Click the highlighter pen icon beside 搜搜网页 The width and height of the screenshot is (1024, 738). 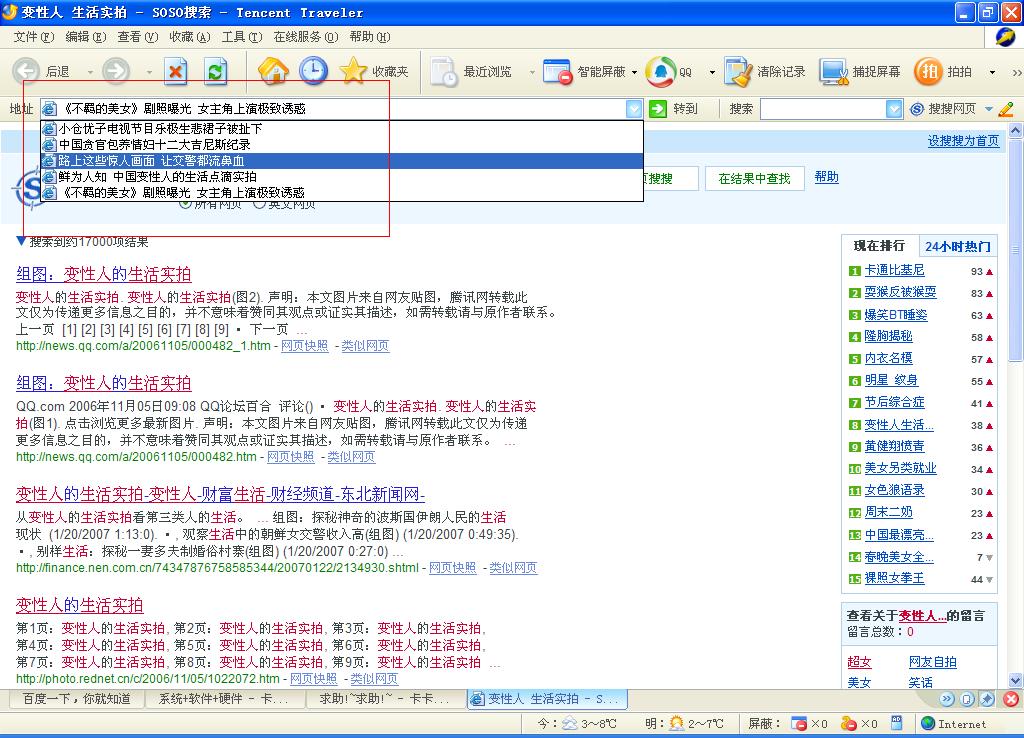[1006, 109]
